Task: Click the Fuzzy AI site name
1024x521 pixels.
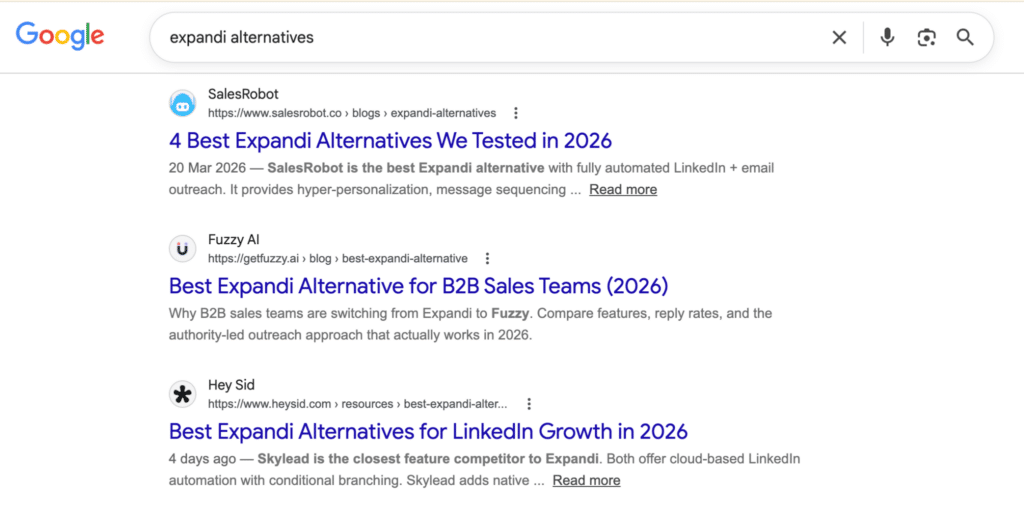Action: pyautogui.click(x=233, y=240)
